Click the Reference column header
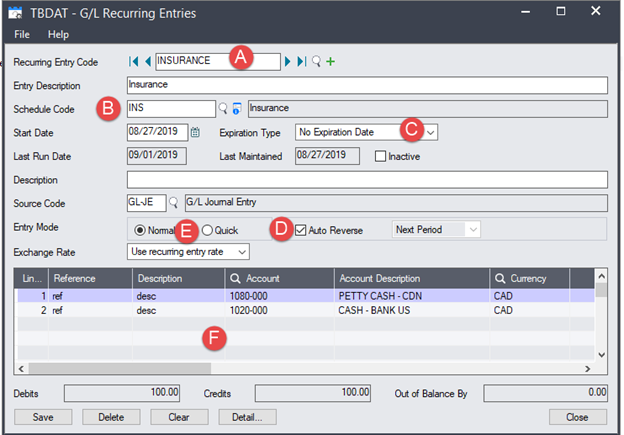 pos(90,278)
